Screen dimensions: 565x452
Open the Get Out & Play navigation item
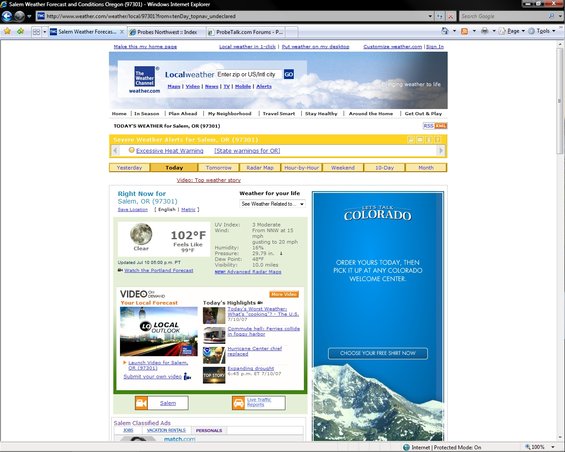click(x=423, y=114)
